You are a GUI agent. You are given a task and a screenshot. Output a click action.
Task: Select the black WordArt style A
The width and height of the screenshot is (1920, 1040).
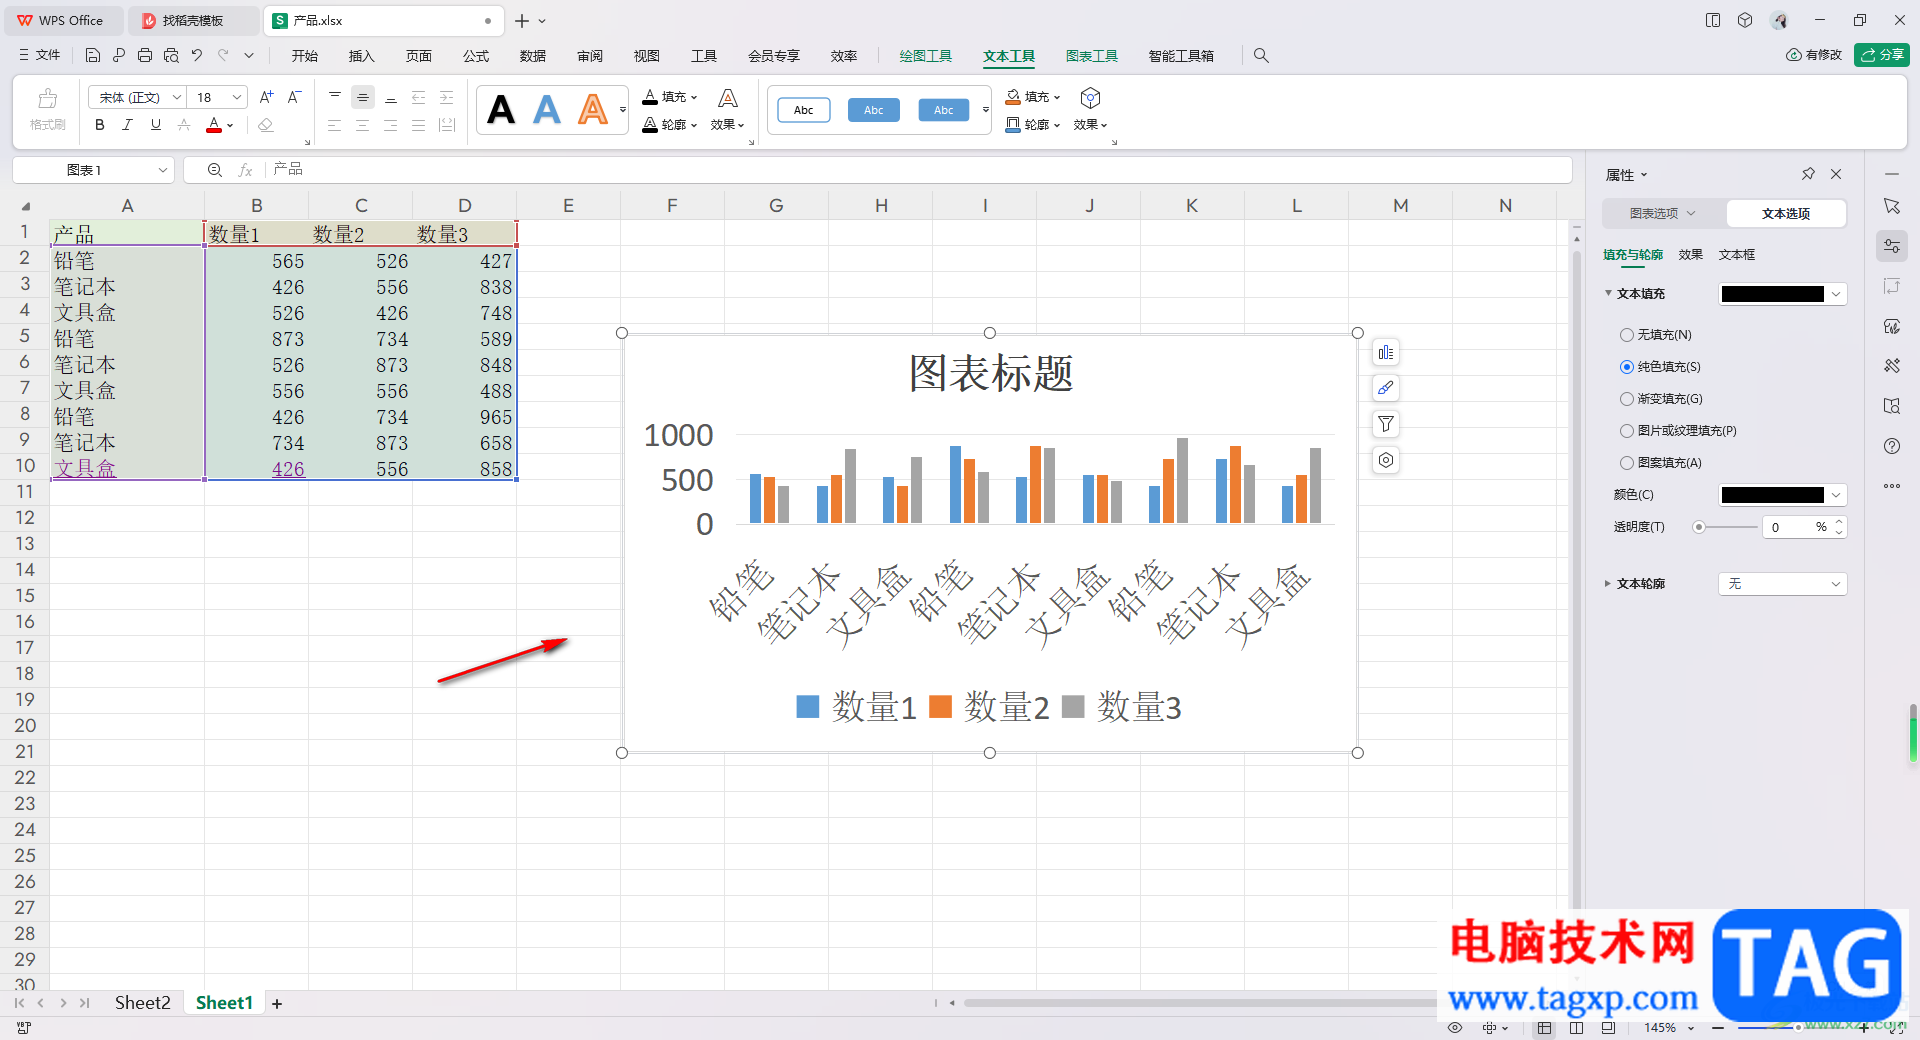pyautogui.click(x=501, y=109)
